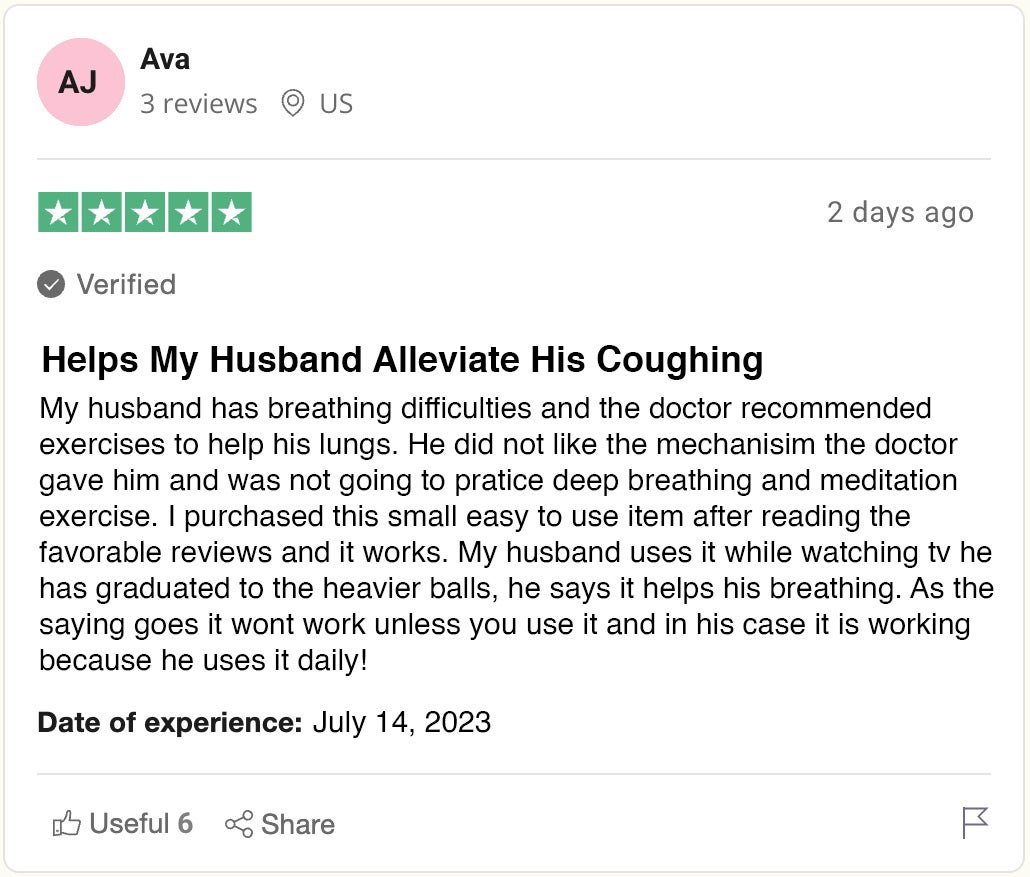View Ava's 3 reviews link

coord(198,104)
